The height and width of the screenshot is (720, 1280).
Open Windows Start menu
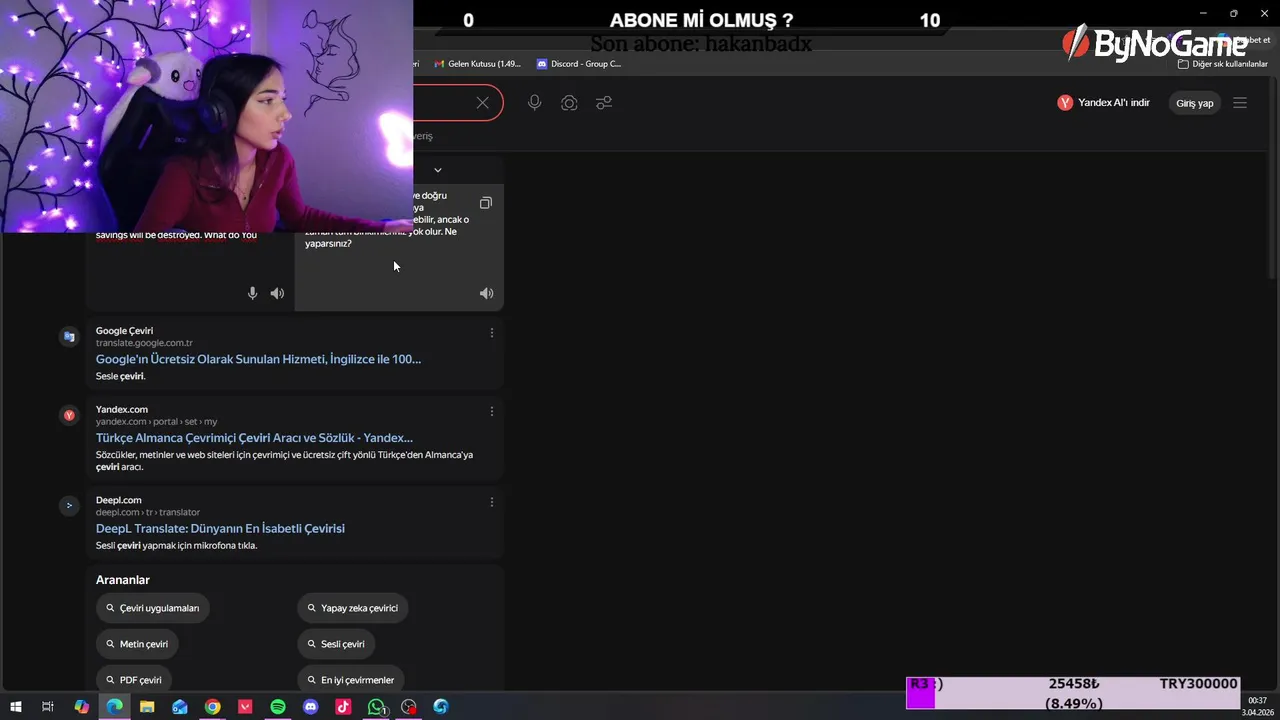16,707
